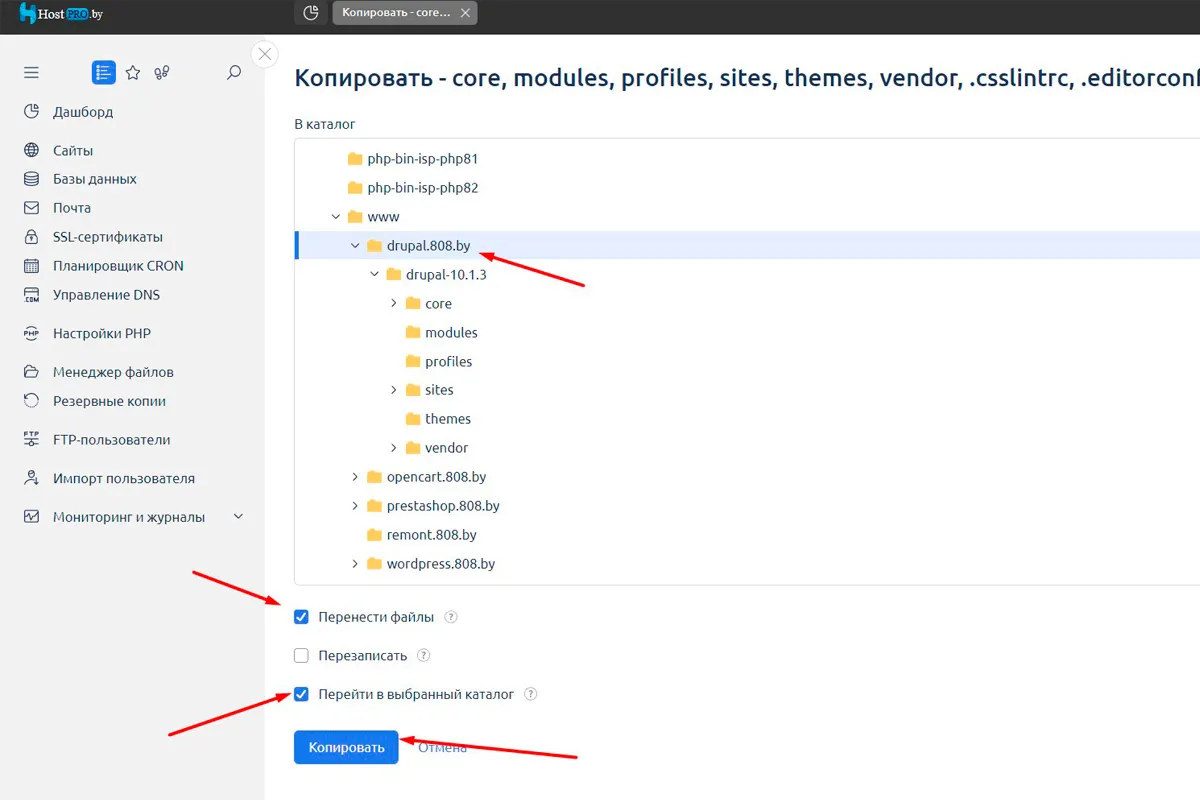Open SSL-сертификаты page

(108, 237)
